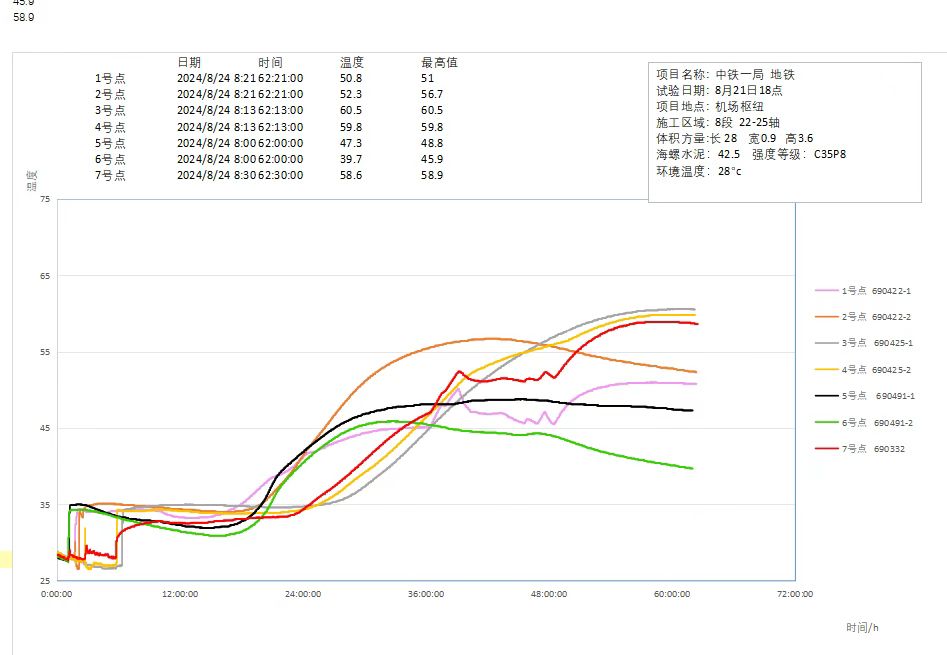Select the 75 y-axis tick label
The width and height of the screenshot is (947, 655).
(45, 199)
